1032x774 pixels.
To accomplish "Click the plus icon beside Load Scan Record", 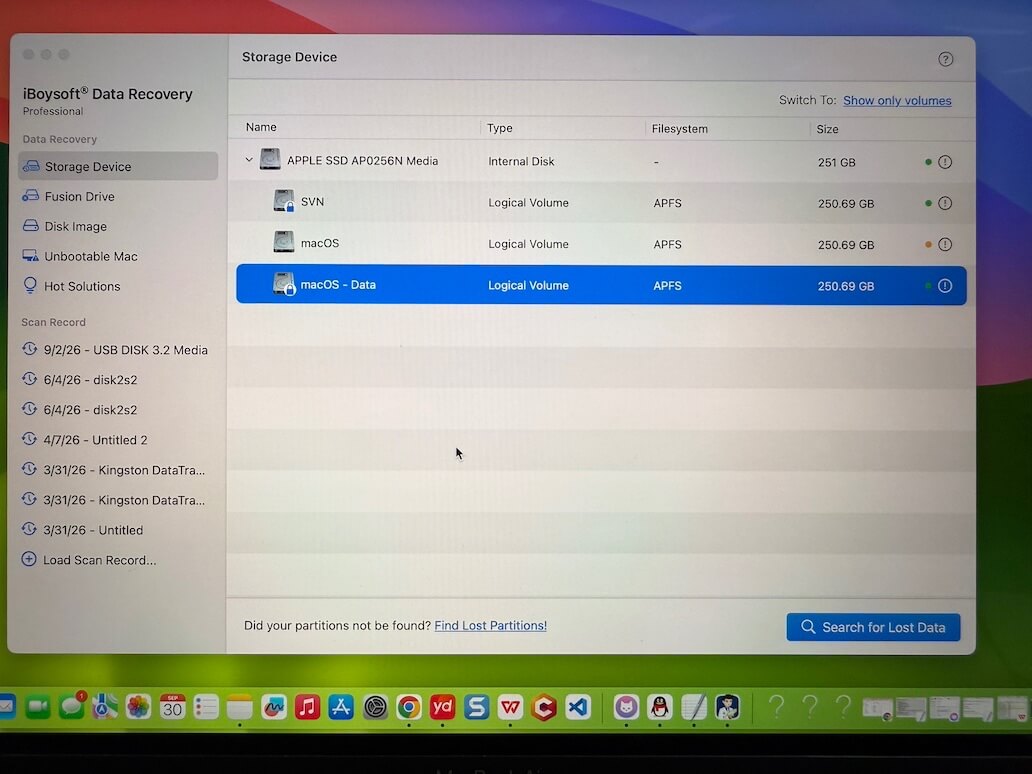I will coord(29,559).
